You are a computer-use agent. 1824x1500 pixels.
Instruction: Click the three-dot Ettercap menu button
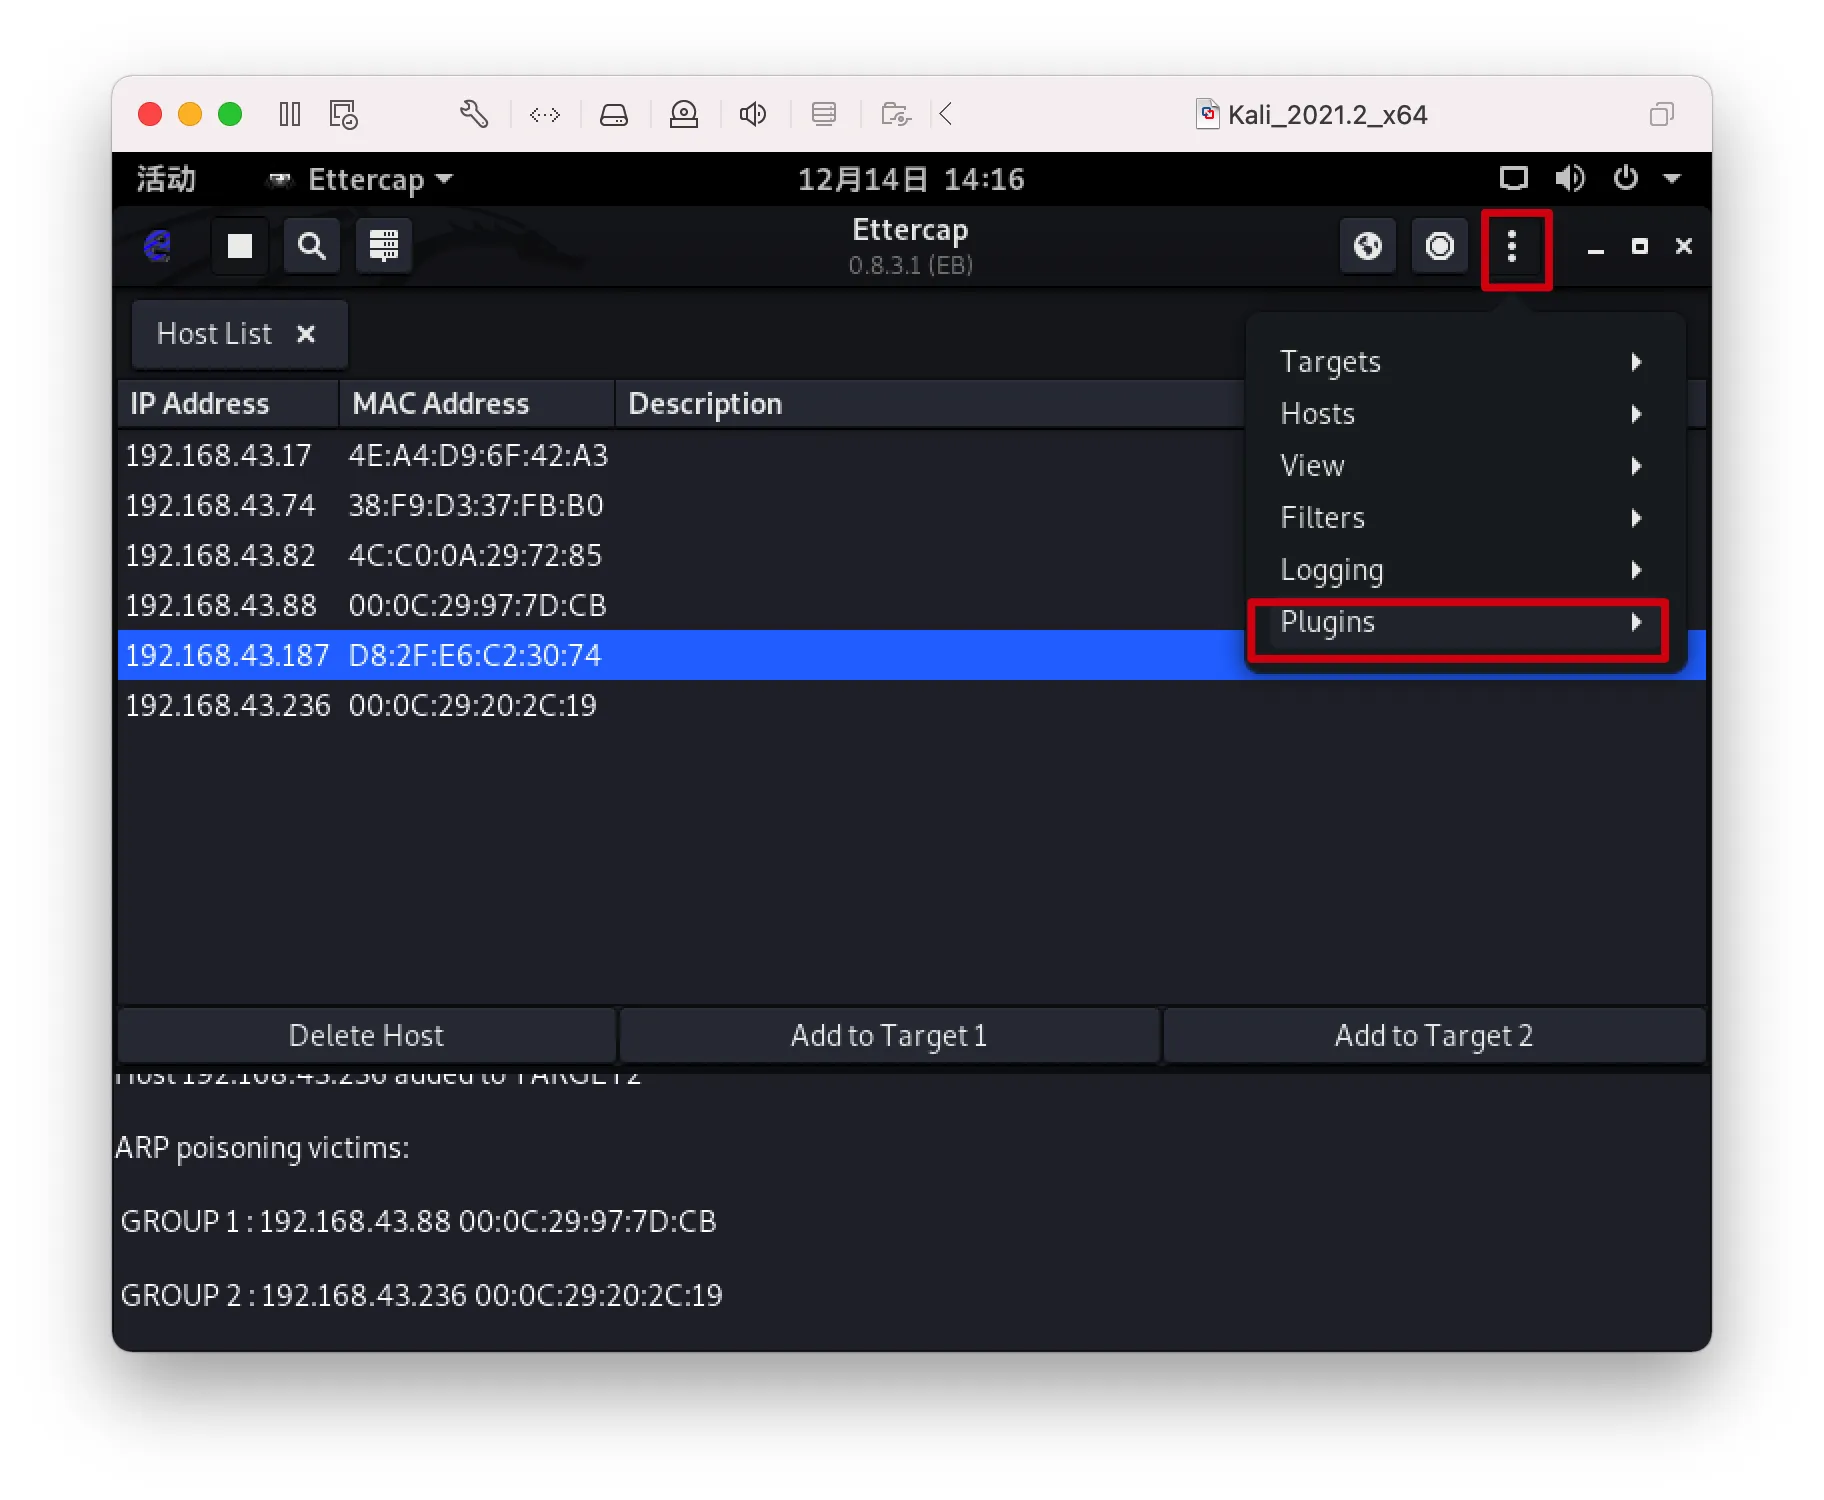tap(1512, 246)
